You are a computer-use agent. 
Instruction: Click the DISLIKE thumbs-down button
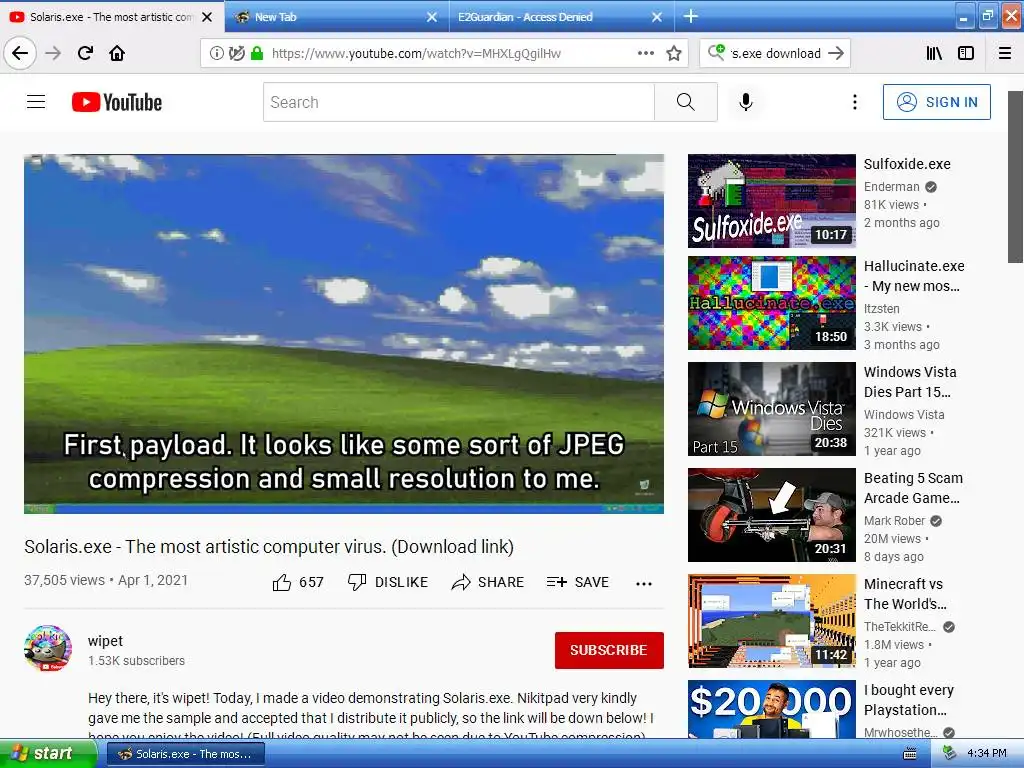388,582
